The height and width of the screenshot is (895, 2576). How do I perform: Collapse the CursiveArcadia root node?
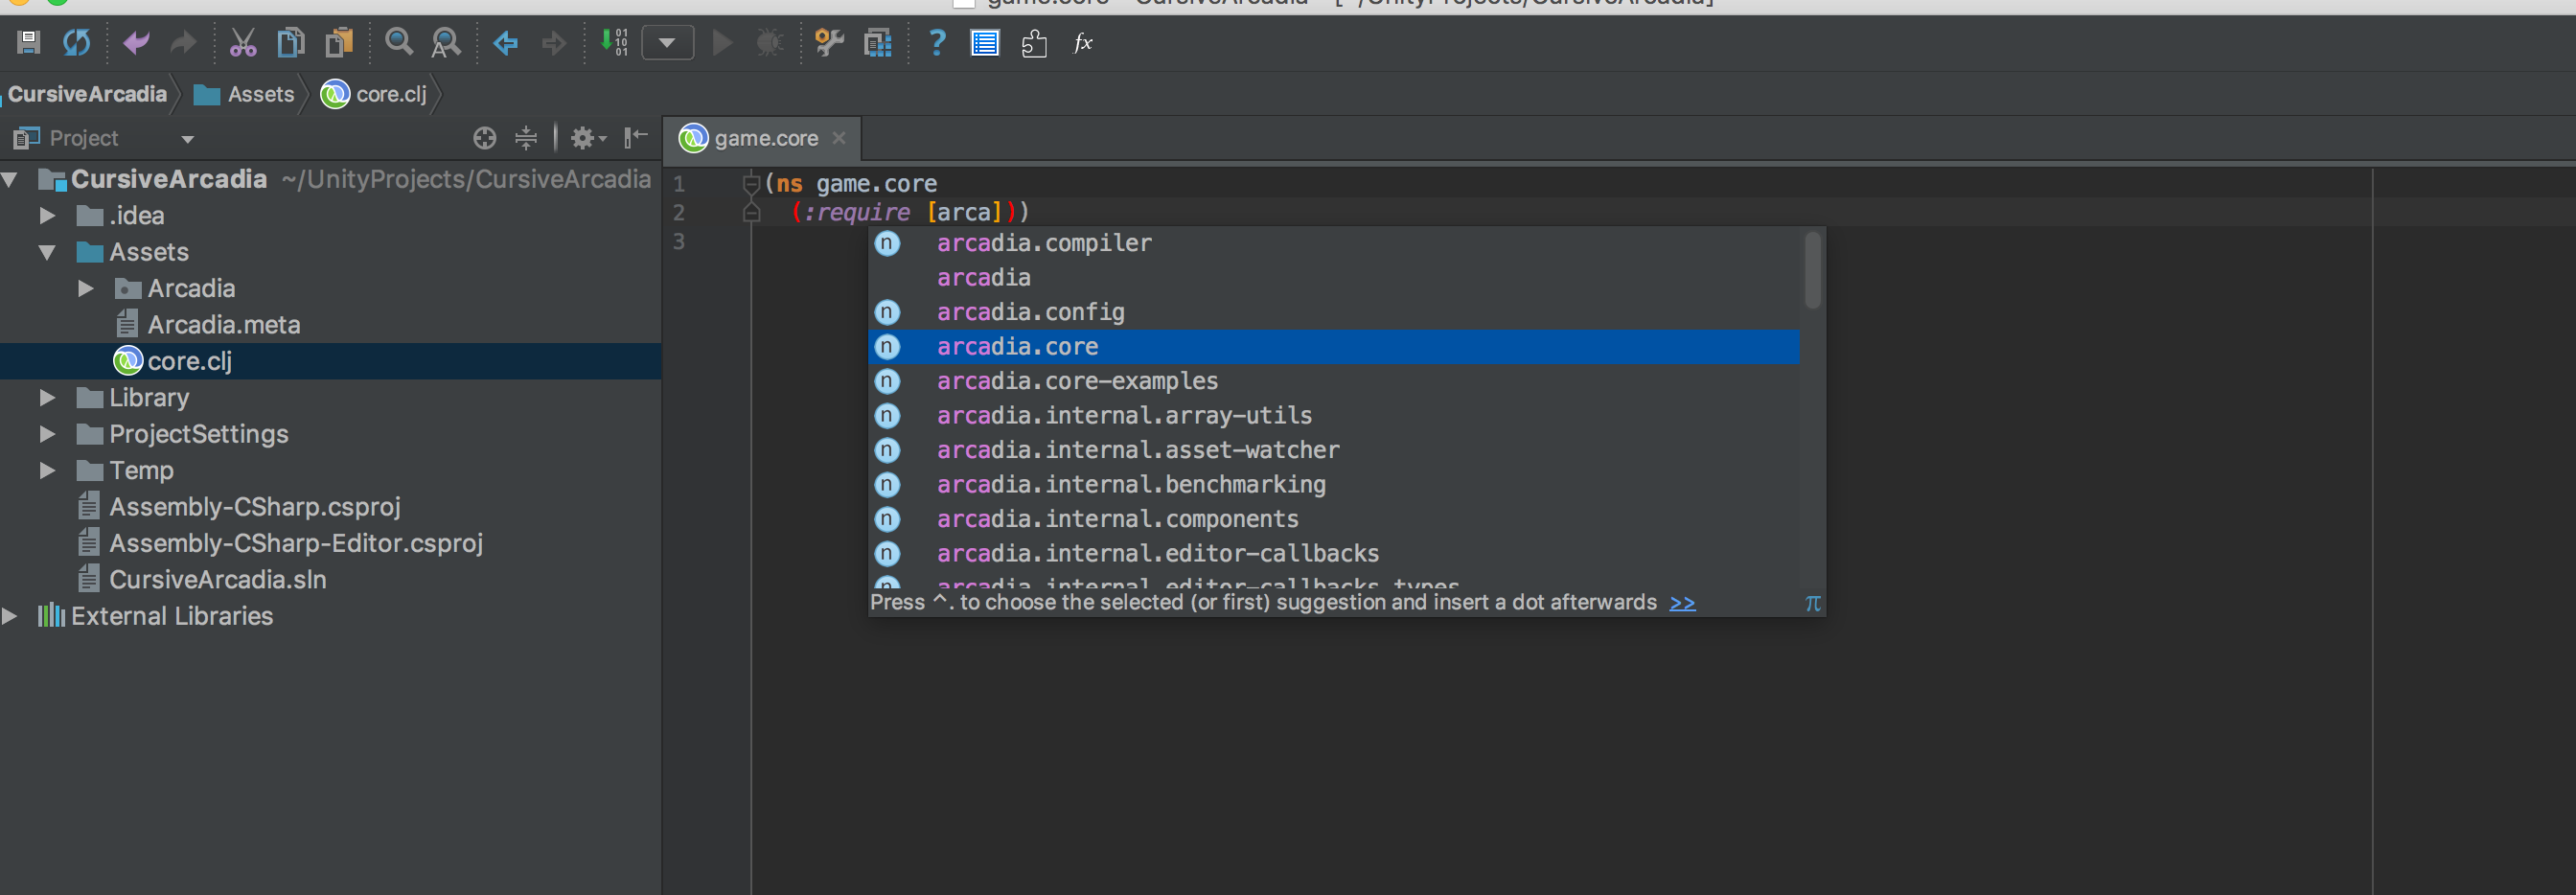point(11,180)
